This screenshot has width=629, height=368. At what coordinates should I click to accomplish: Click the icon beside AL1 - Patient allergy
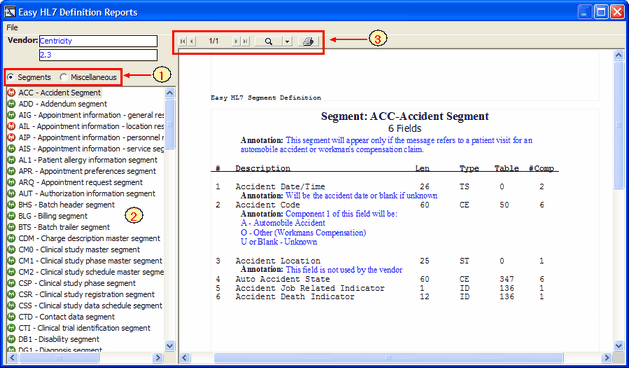point(12,160)
